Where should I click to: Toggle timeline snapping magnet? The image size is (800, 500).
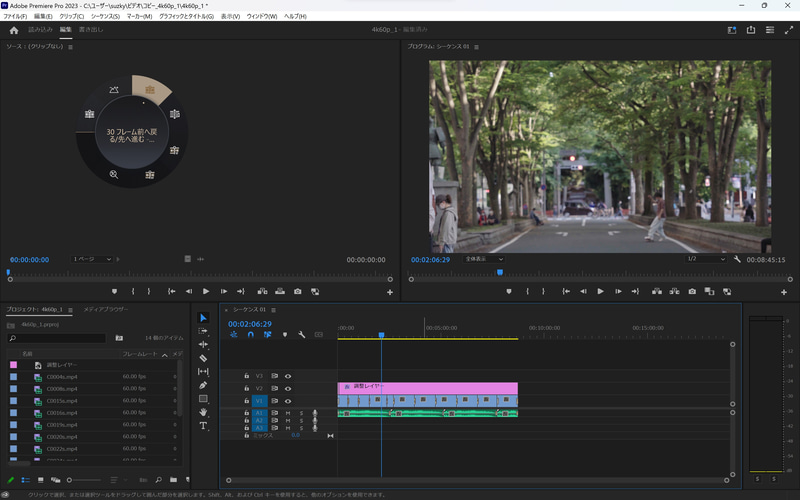click(250, 334)
